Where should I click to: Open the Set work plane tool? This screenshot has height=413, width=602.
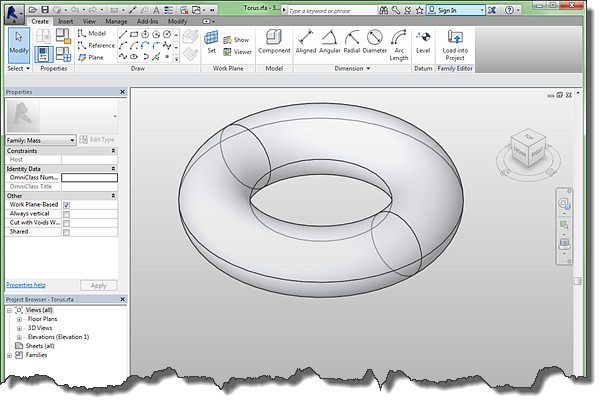[211, 42]
